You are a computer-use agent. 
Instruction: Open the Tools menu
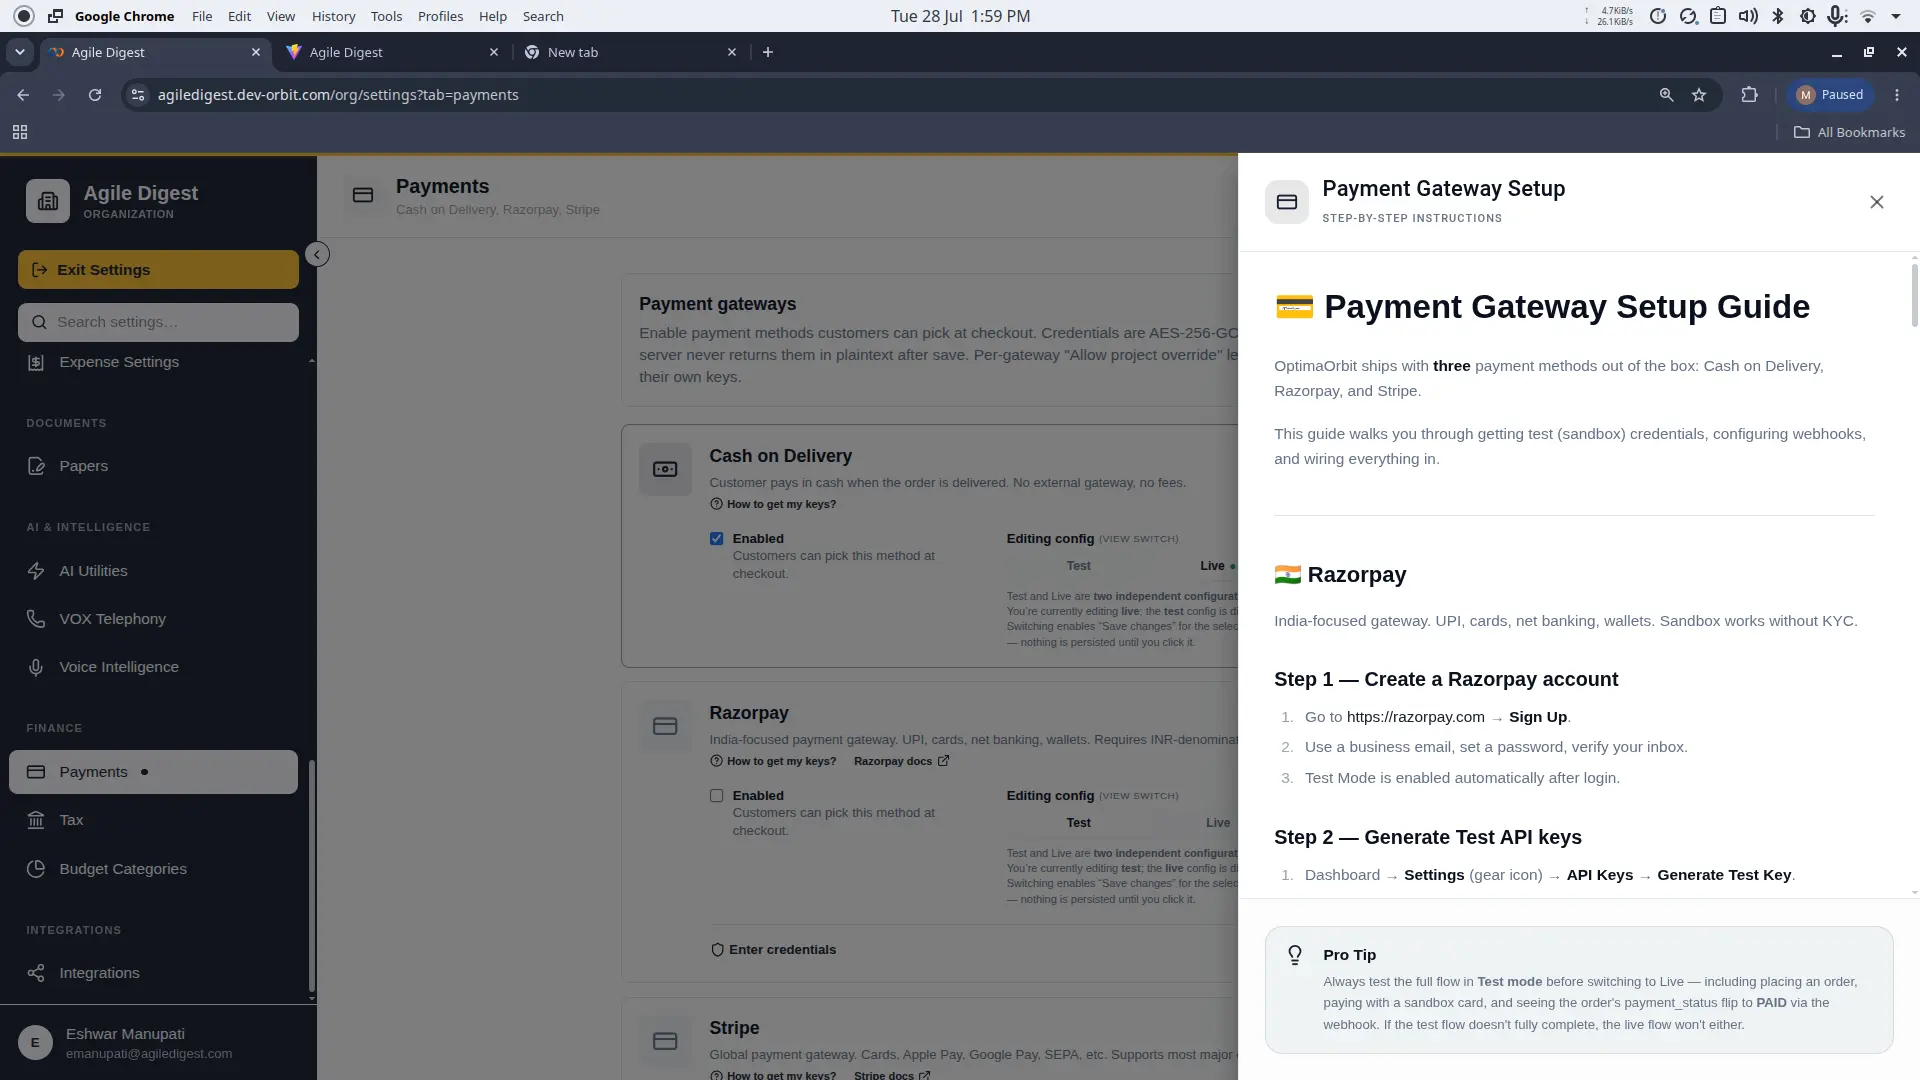point(386,16)
